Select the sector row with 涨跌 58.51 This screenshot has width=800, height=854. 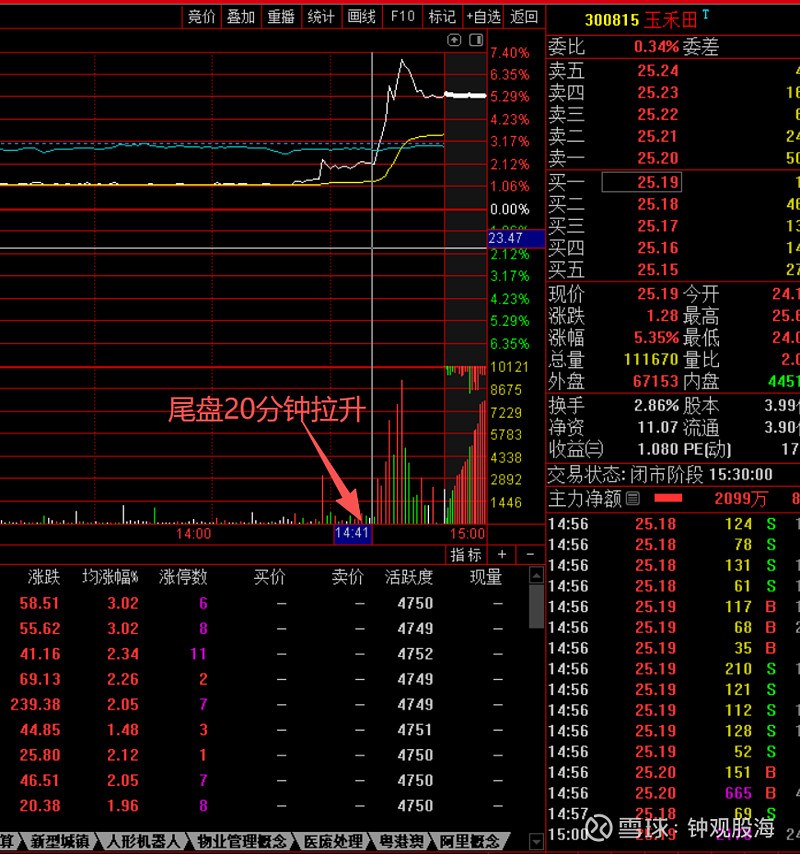264,603
